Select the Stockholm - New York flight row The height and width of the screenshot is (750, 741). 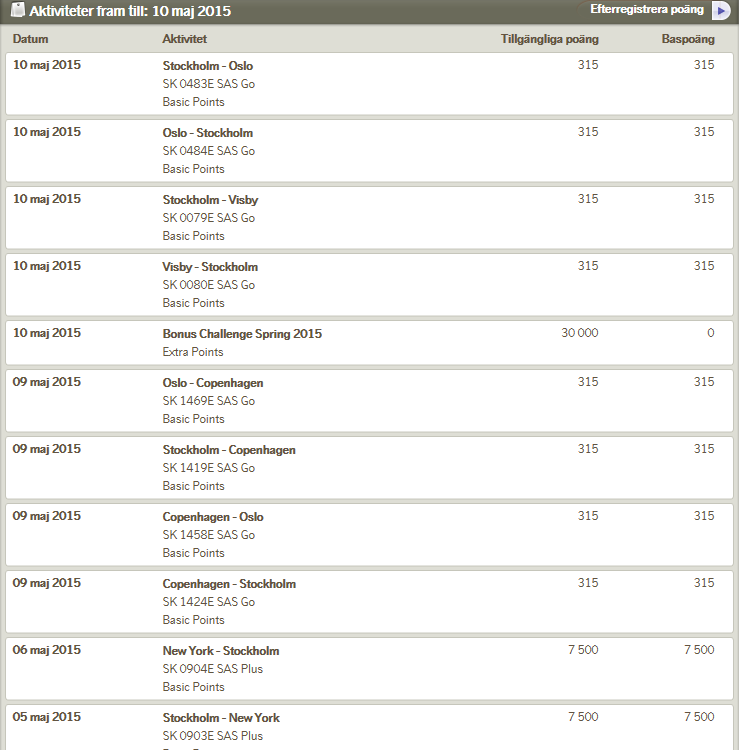[x=221, y=718]
